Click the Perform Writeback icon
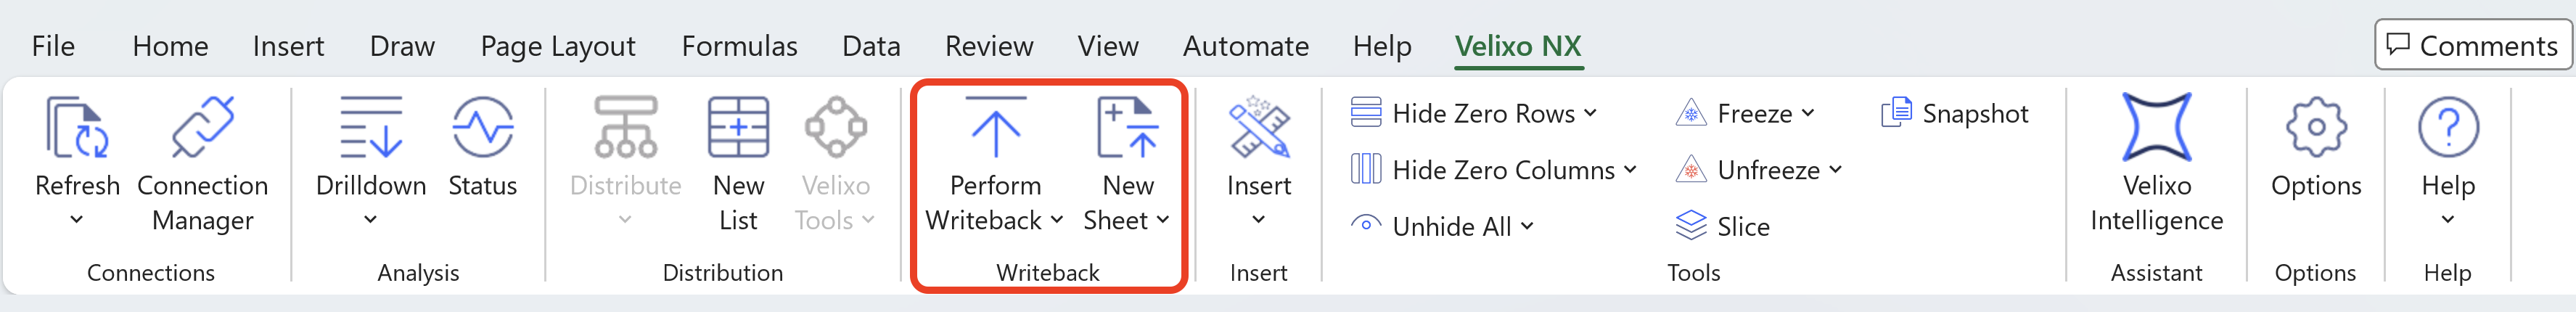 pos(995,128)
